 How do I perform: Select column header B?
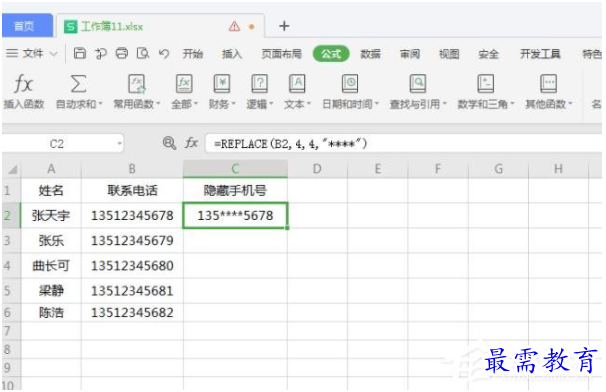(132, 169)
